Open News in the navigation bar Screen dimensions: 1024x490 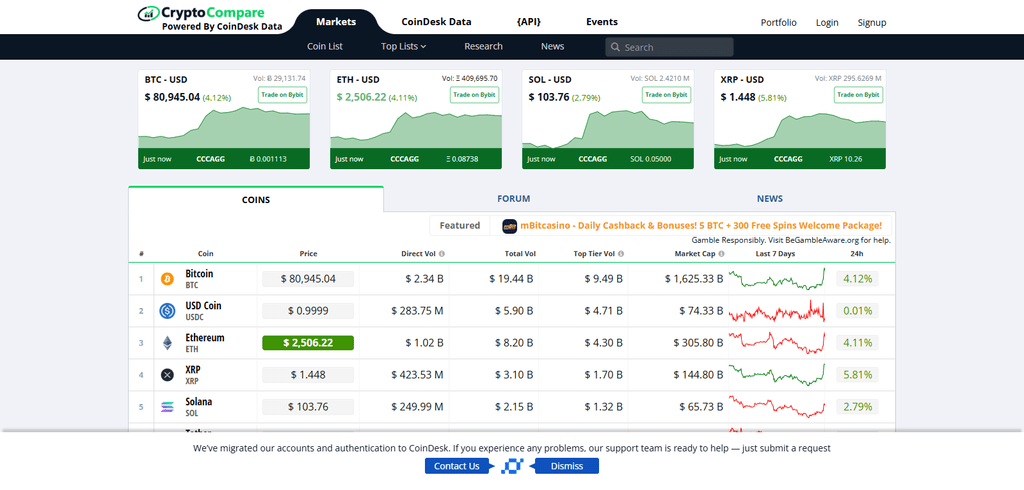click(x=552, y=46)
